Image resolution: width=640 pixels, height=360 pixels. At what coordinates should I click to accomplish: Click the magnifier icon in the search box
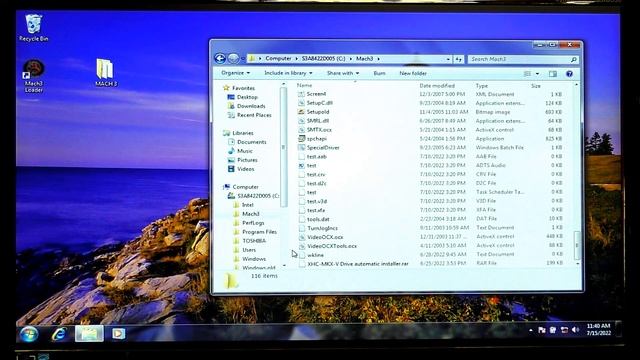pyautogui.click(x=573, y=60)
